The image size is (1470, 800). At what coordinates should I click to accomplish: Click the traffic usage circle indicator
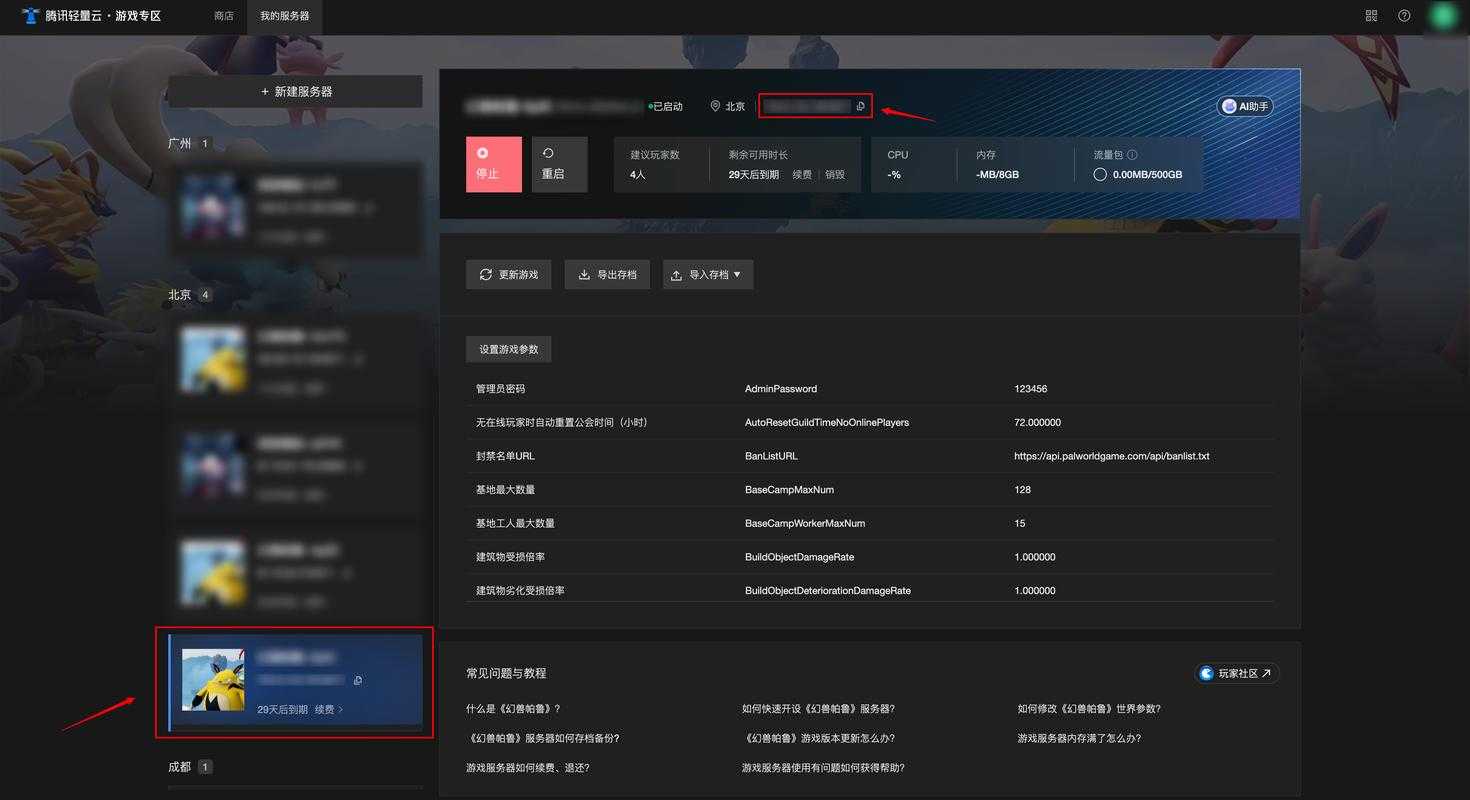1100,174
